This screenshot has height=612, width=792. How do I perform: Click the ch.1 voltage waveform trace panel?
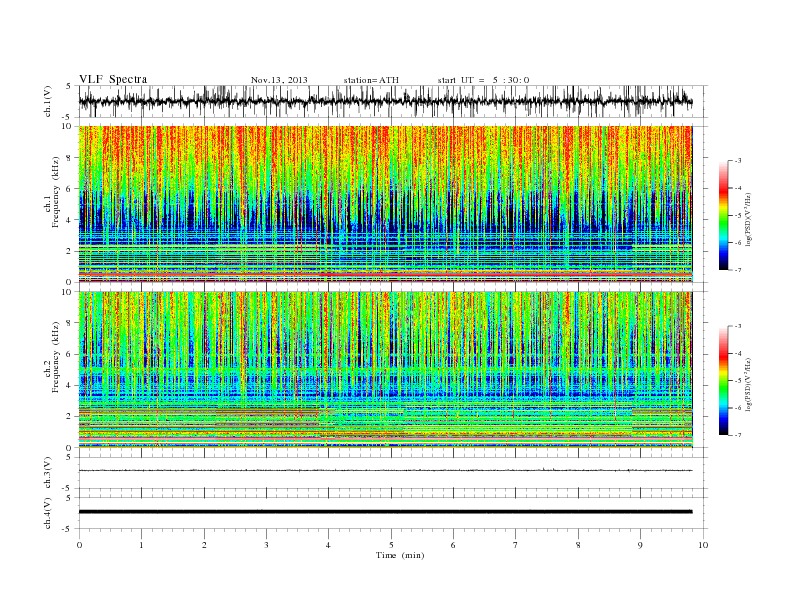click(x=393, y=102)
